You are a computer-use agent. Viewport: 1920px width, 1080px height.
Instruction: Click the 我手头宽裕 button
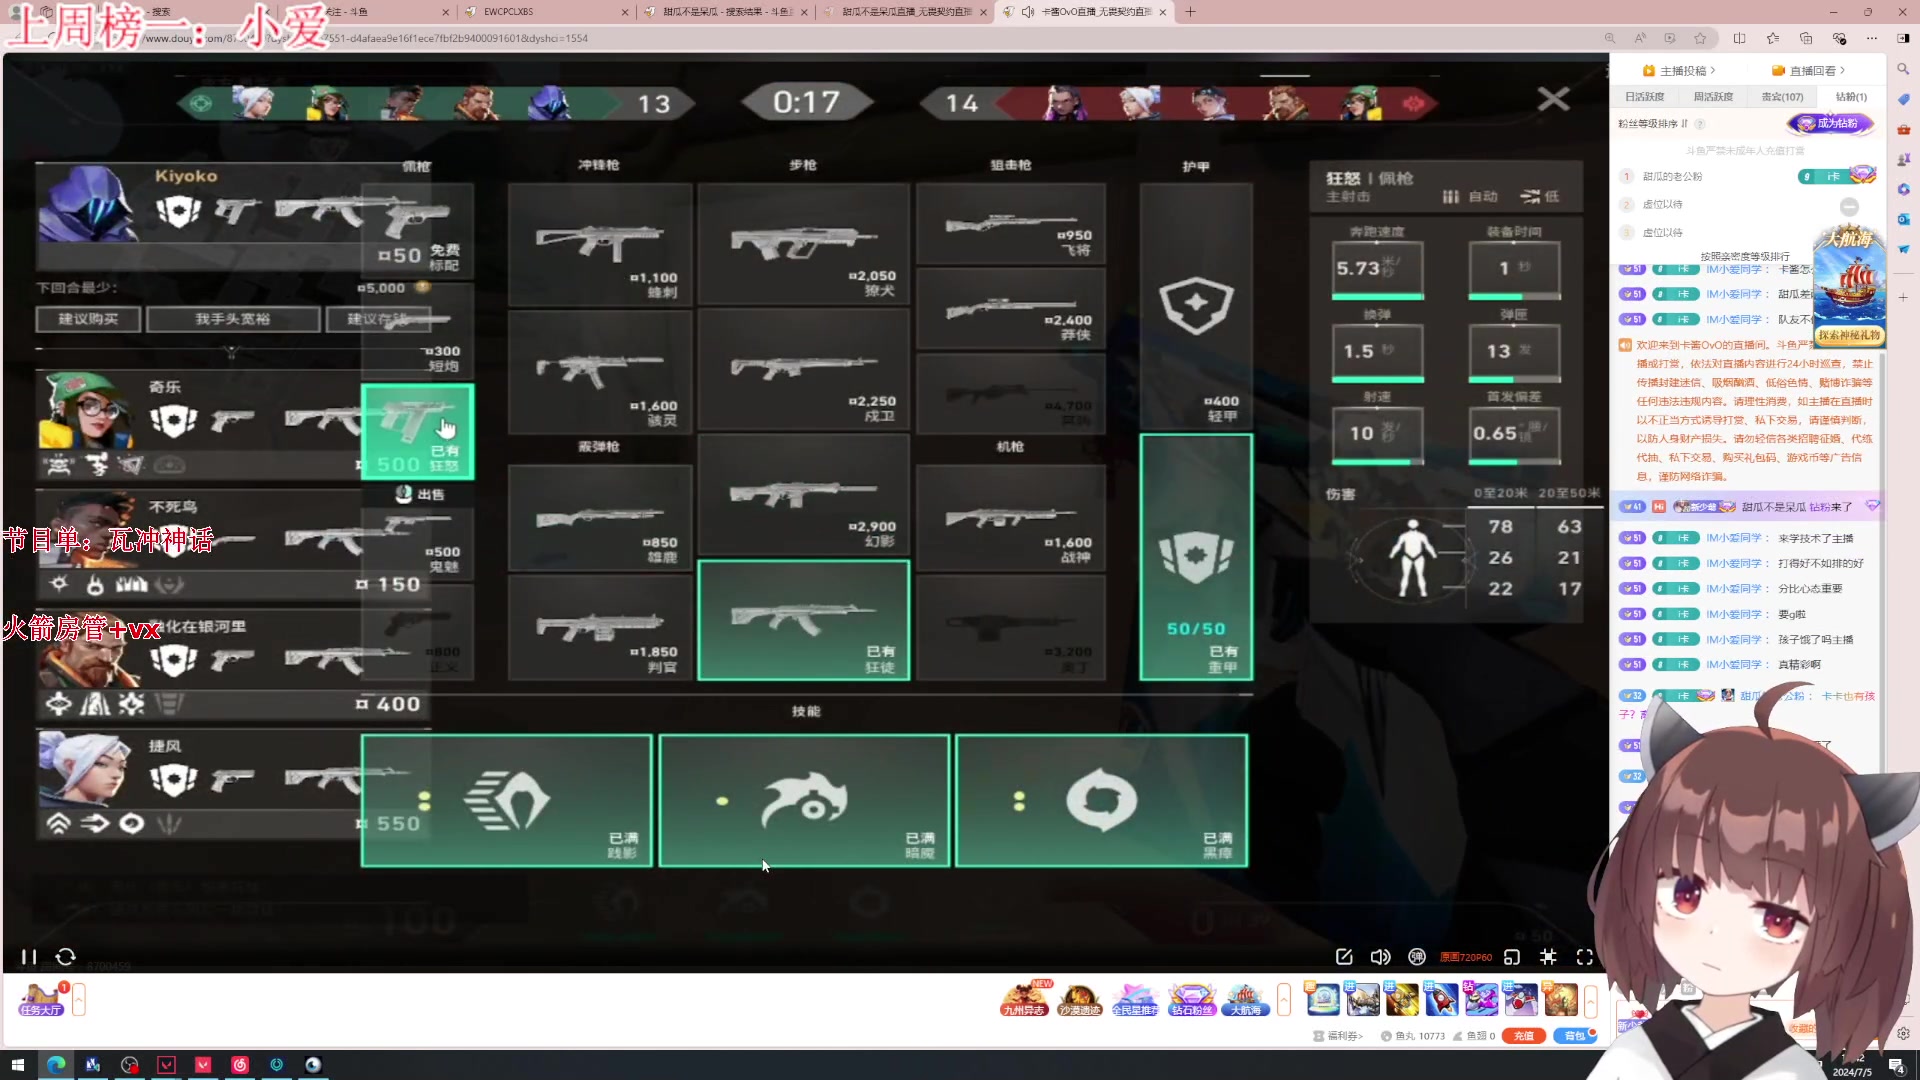click(x=233, y=319)
